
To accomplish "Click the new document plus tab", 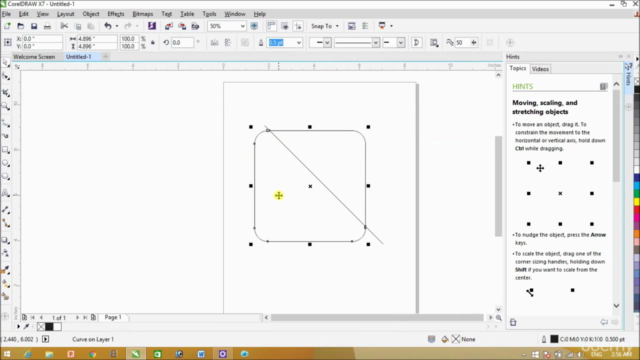I will pos(105,57).
